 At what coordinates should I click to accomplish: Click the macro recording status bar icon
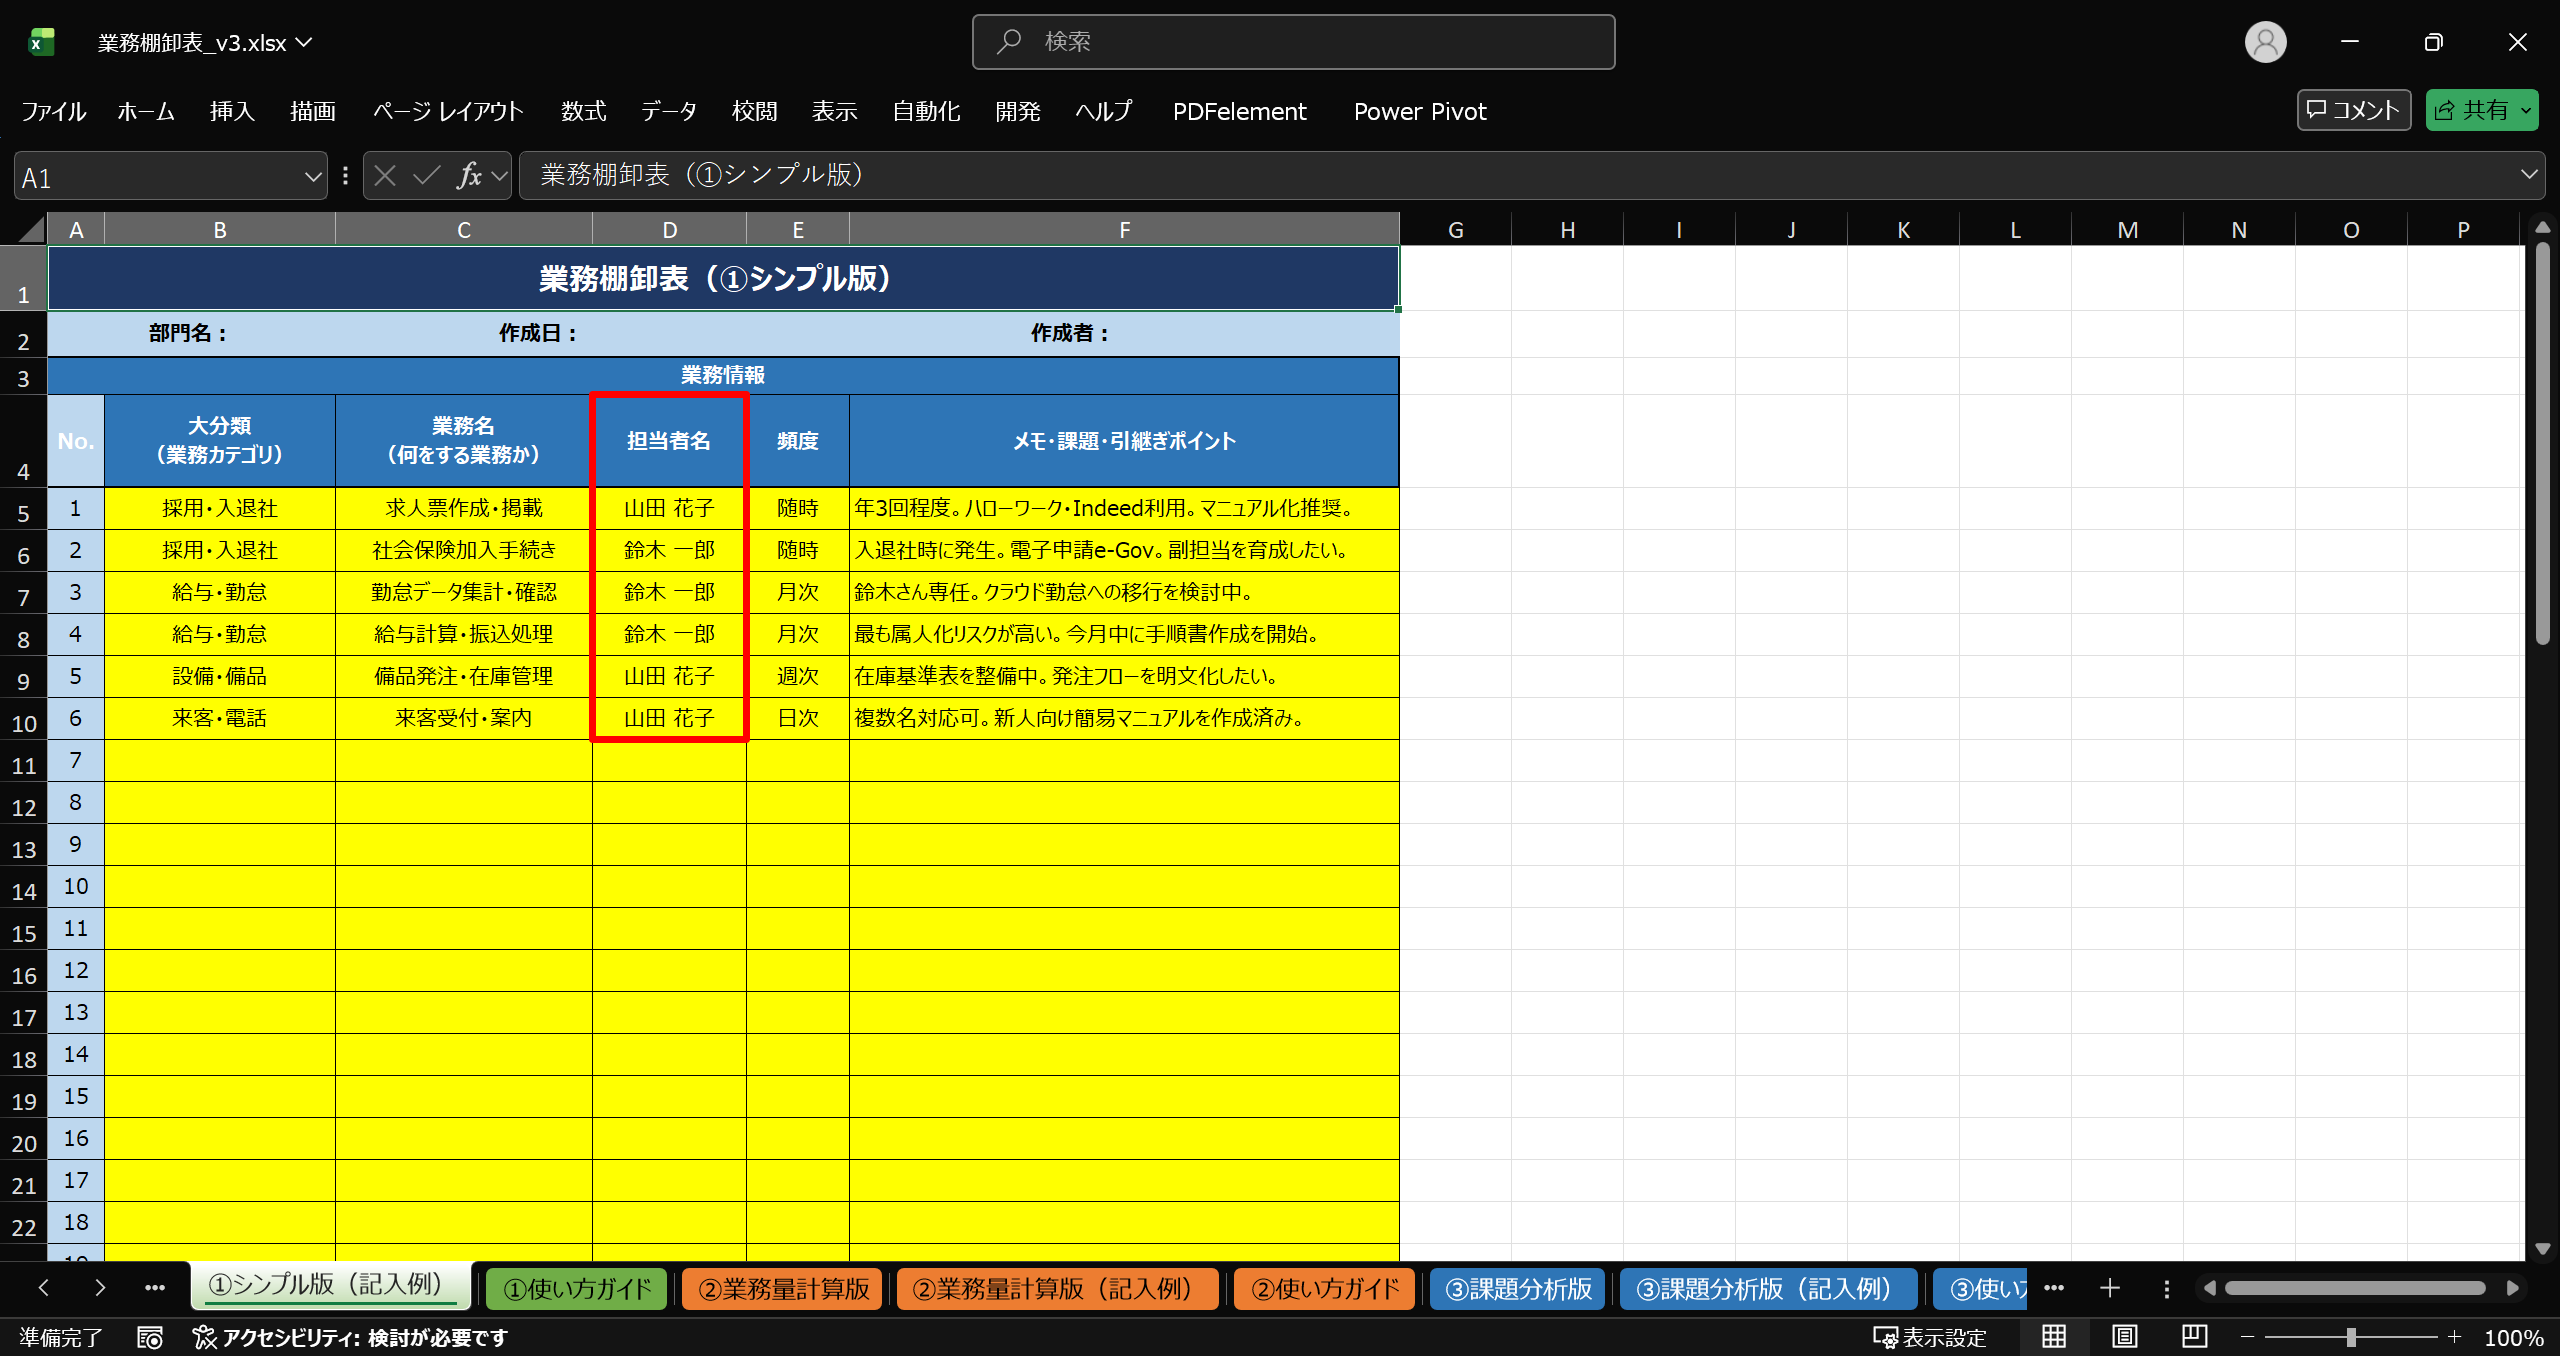point(150,1337)
